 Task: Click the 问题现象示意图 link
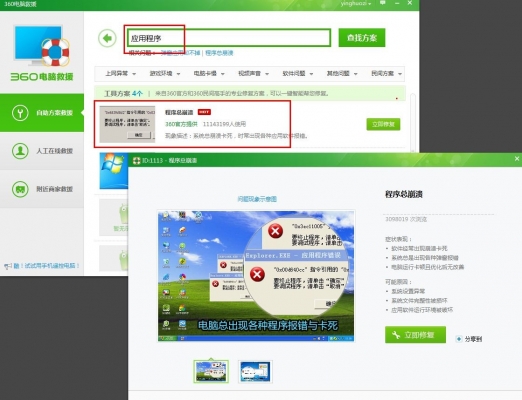click(257, 199)
